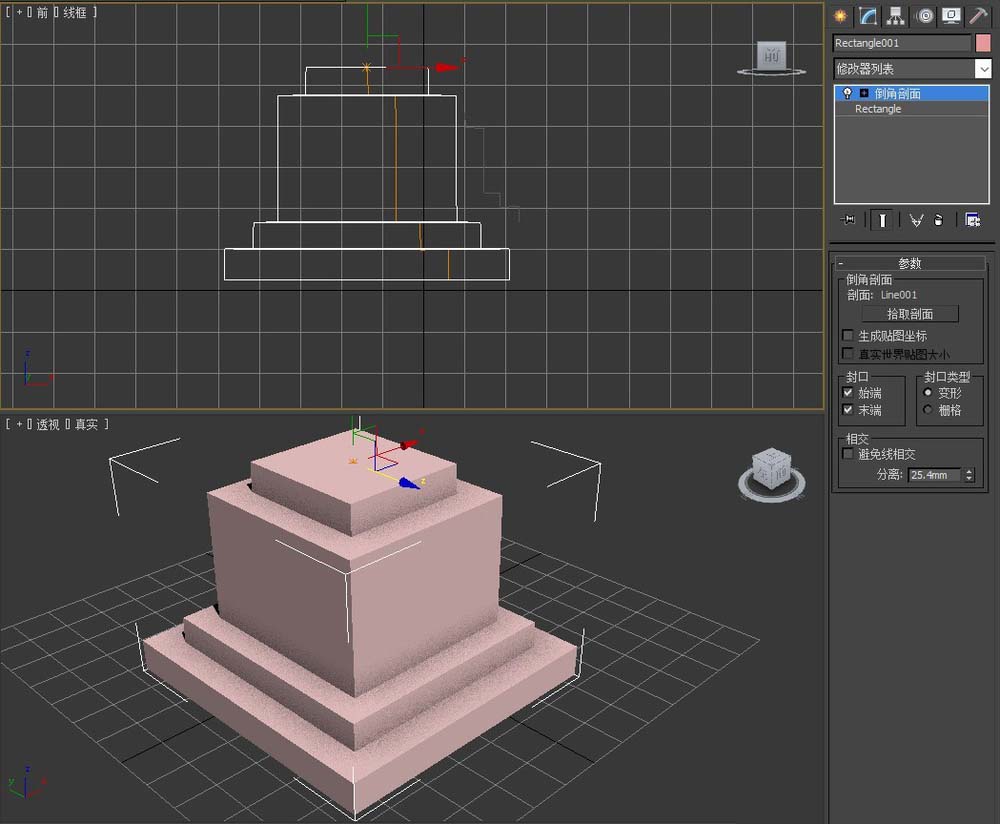1000x824 pixels.
Task: Select the 栅格 cap type radio
Action: [927, 409]
